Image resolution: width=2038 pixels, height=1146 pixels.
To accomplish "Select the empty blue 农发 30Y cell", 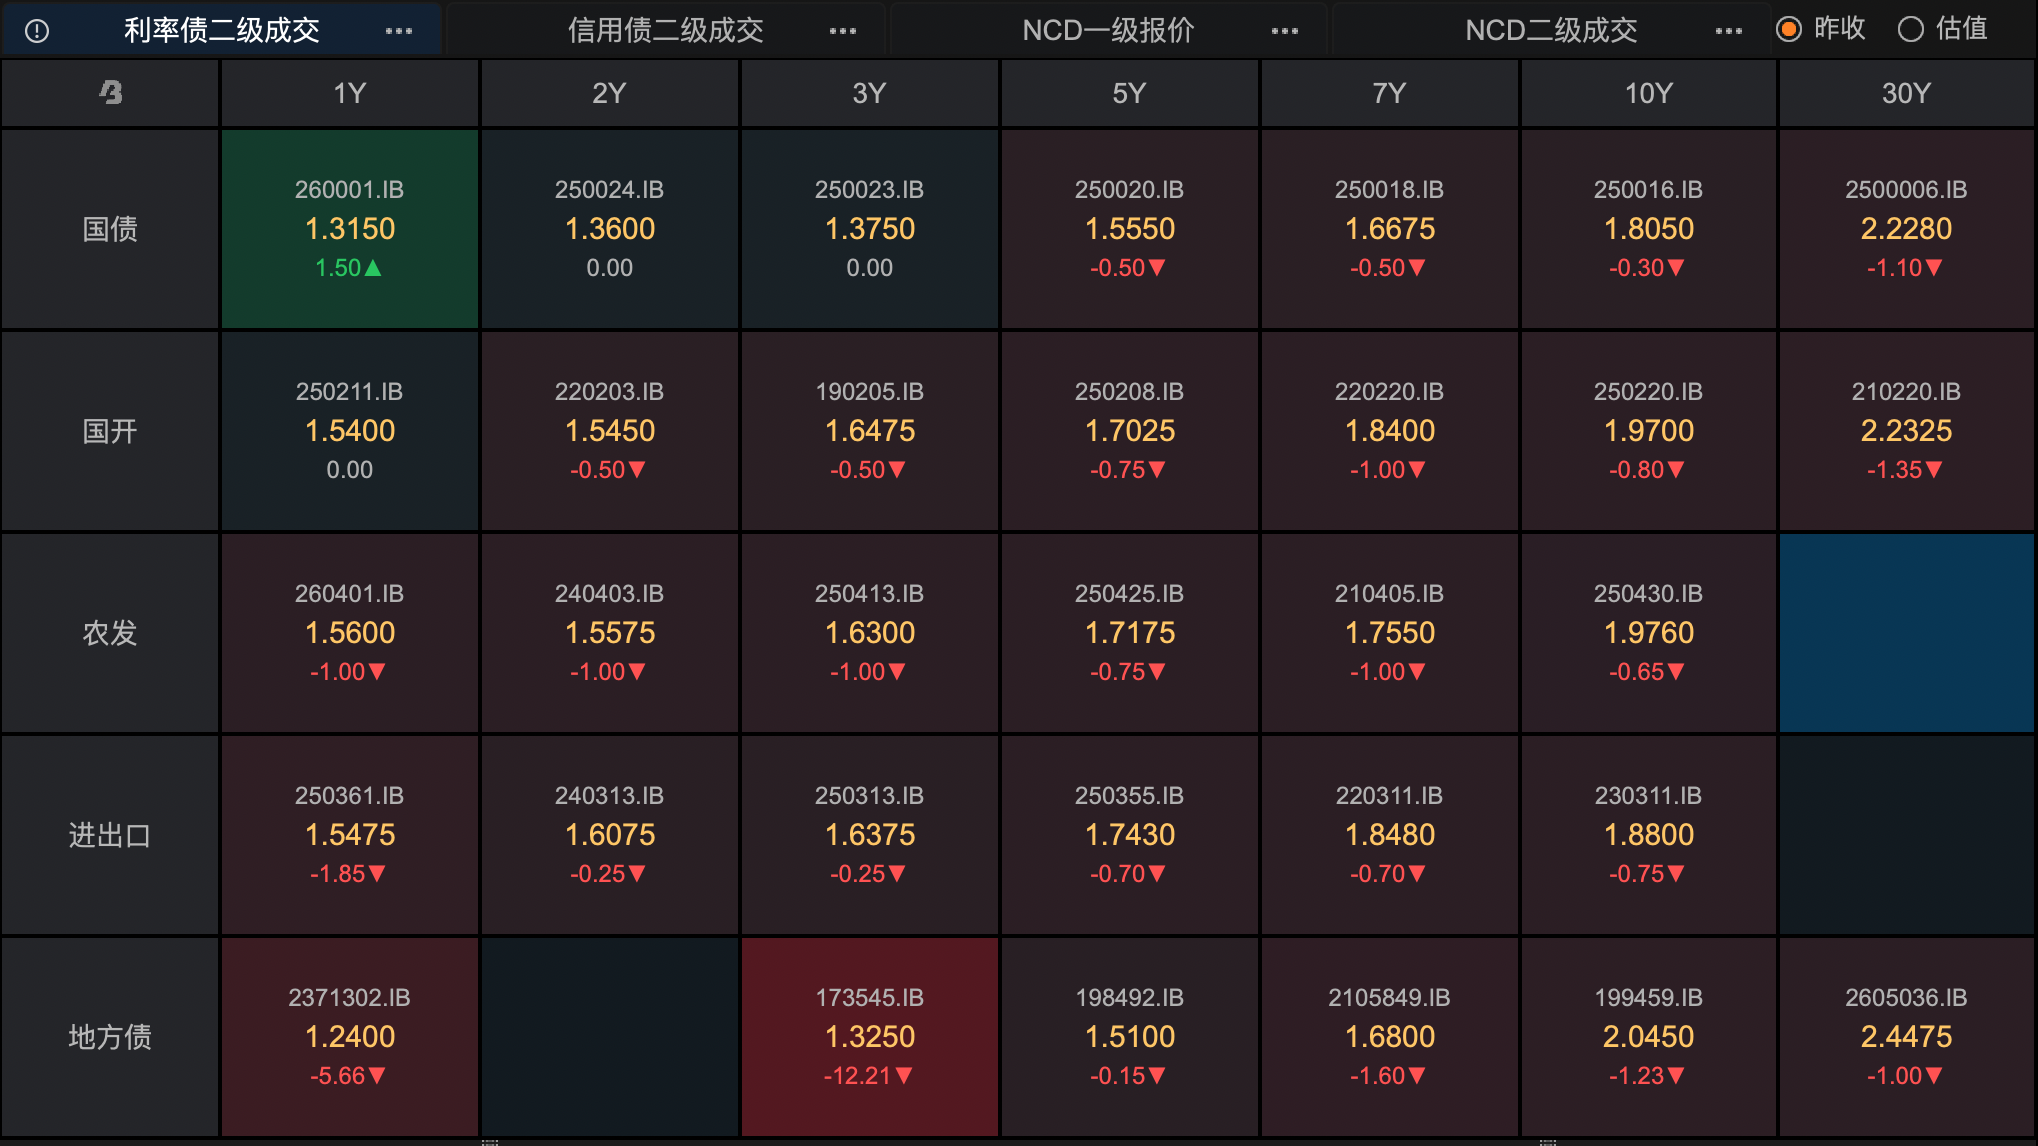I will coord(1906,633).
